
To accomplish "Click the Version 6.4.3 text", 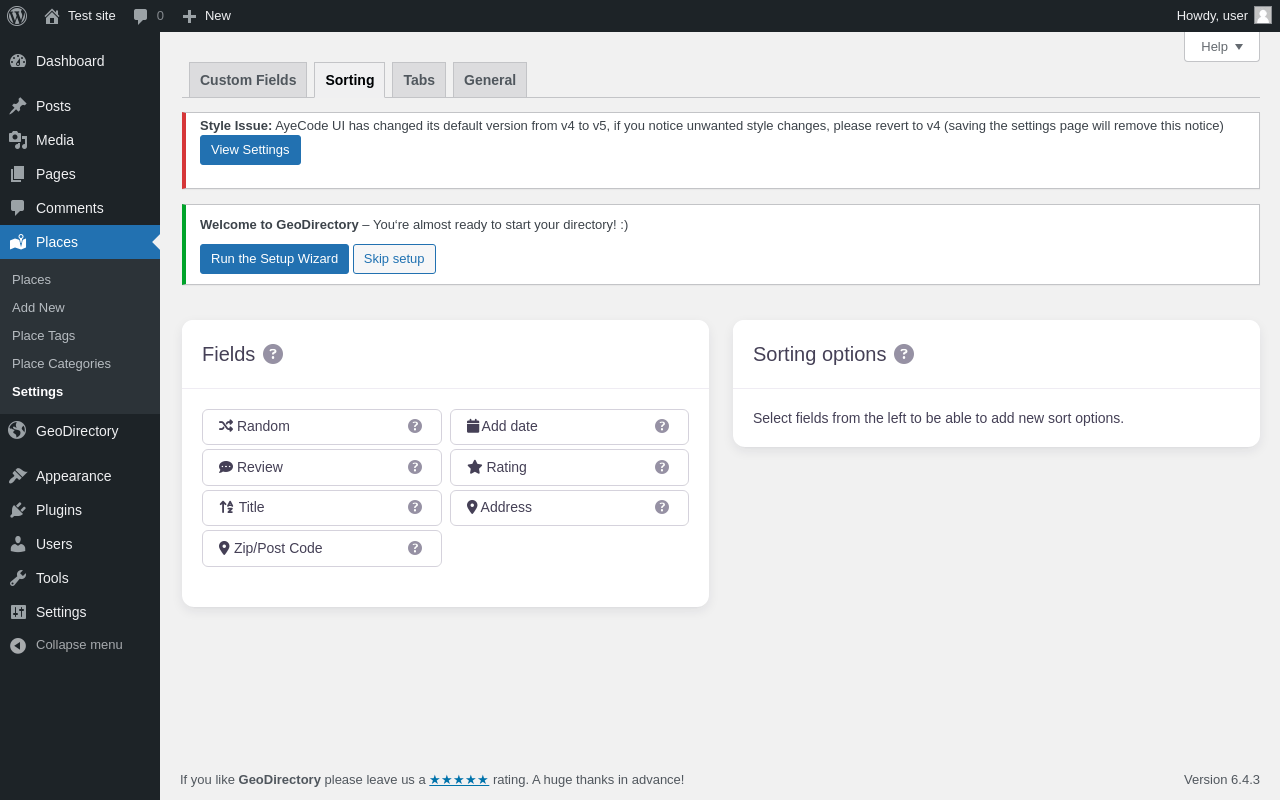I will tap(1222, 780).
